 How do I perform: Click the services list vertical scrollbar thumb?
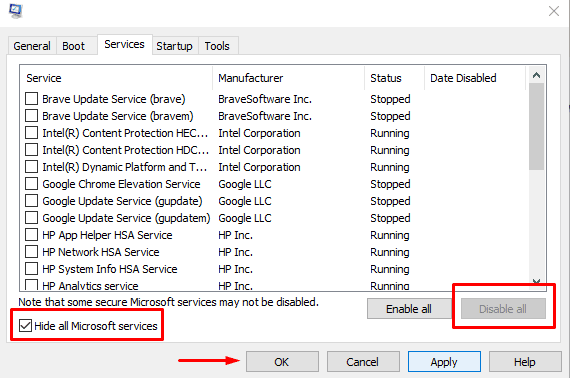[x=537, y=126]
